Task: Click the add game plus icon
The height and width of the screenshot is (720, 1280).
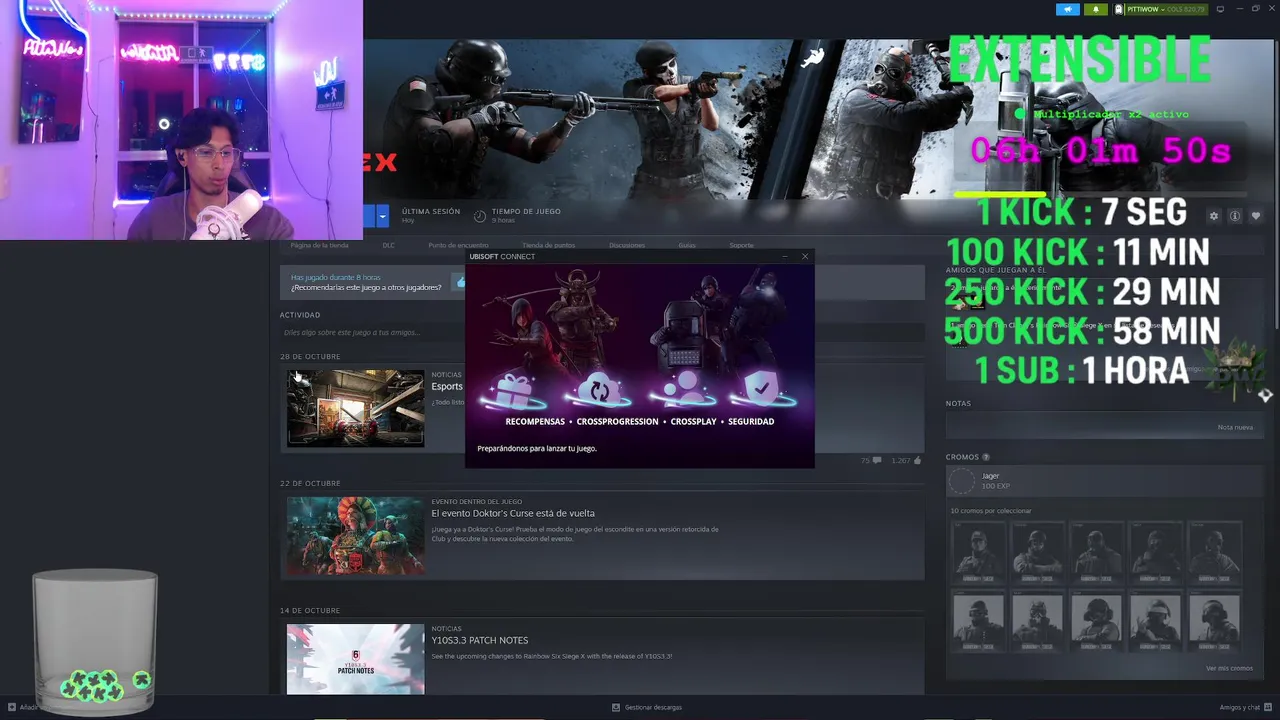Action: pos(12,707)
